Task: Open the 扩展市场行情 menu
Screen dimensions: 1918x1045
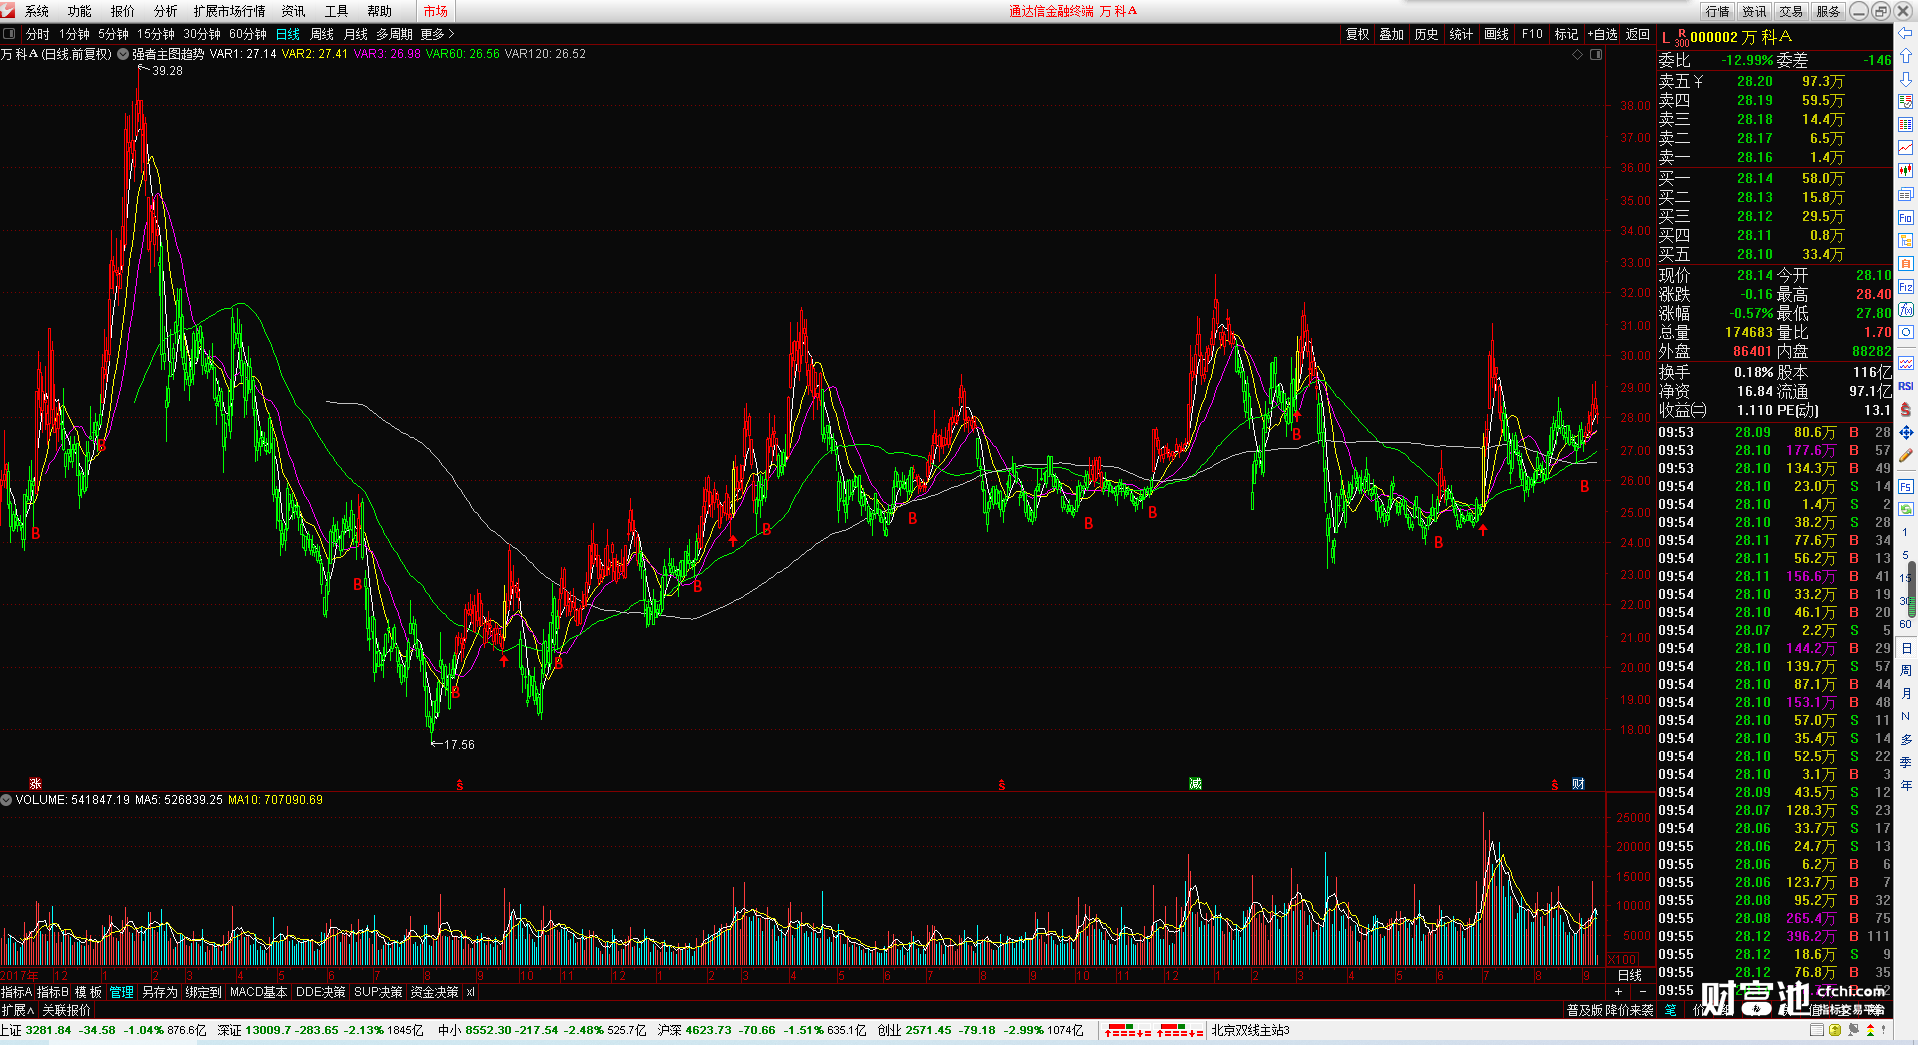Action: click(229, 11)
